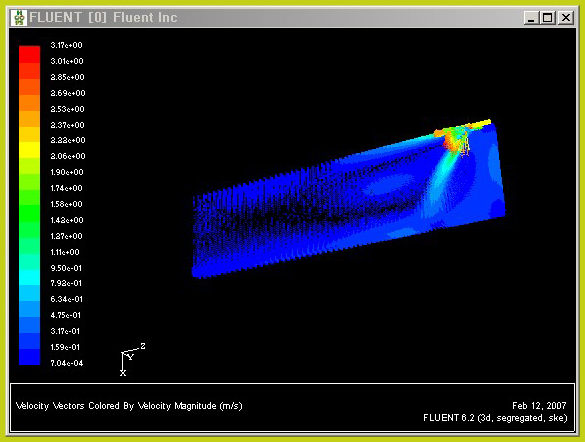The height and width of the screenshot is (442, 585).
Task: Click the cyan band of the color legend
Action: [x=29, y=278]
